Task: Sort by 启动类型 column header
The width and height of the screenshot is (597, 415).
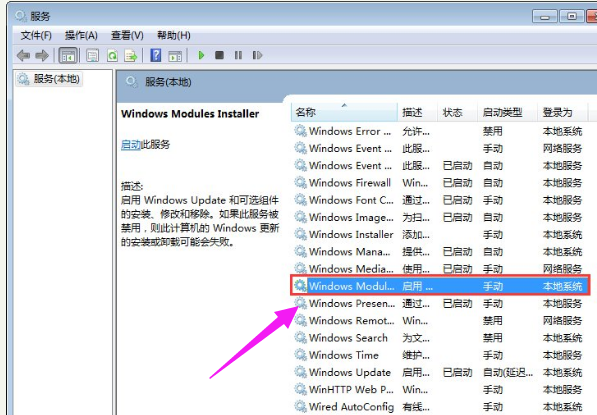Action: click(x=507, y=112)
